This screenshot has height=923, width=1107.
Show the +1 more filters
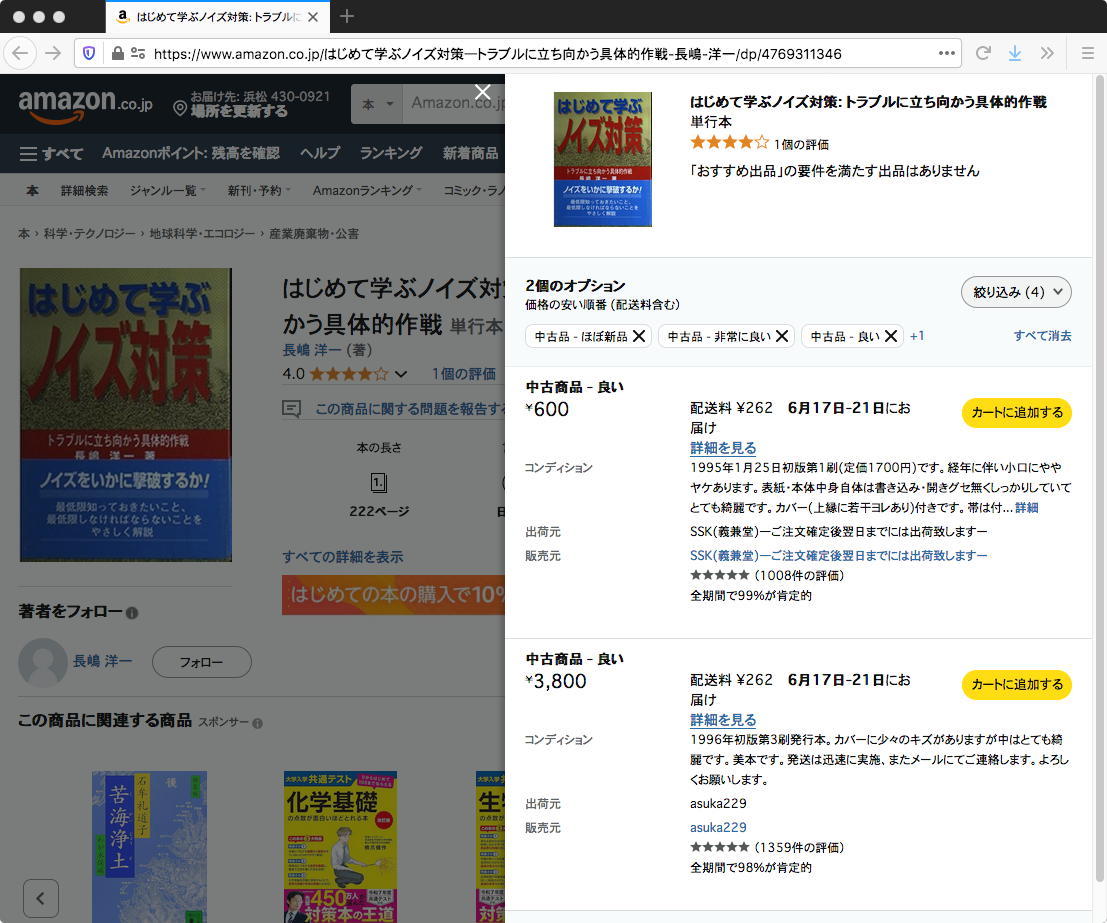[916, 336]
